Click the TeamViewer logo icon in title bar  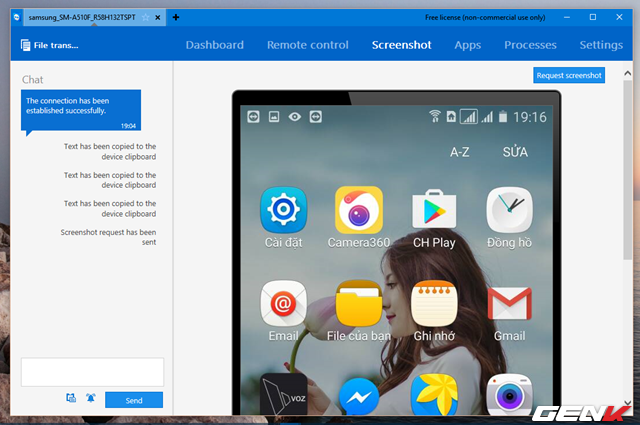pos(17,17)
